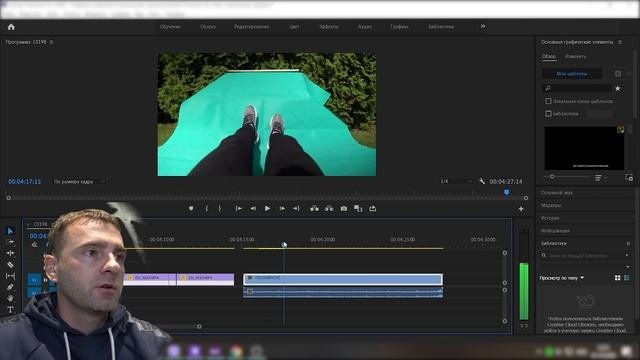Viewport: 640px width, 360px height.
Task: Select the Ripple Edit tool
Action: (10, 253)
